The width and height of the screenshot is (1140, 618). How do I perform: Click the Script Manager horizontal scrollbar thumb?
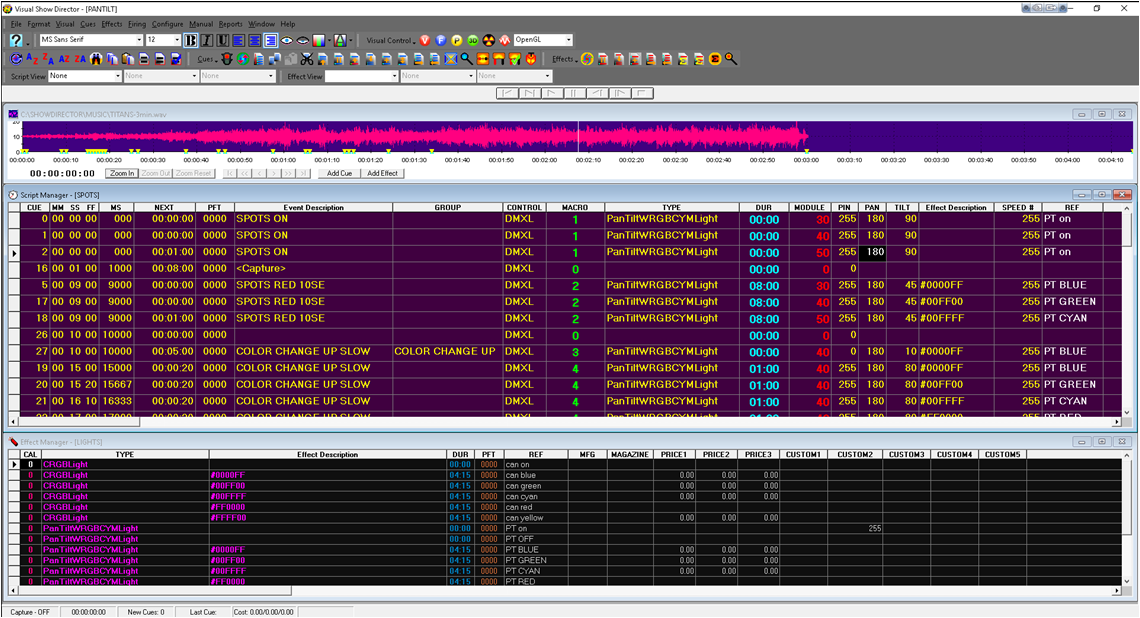[x=78, y=422]
